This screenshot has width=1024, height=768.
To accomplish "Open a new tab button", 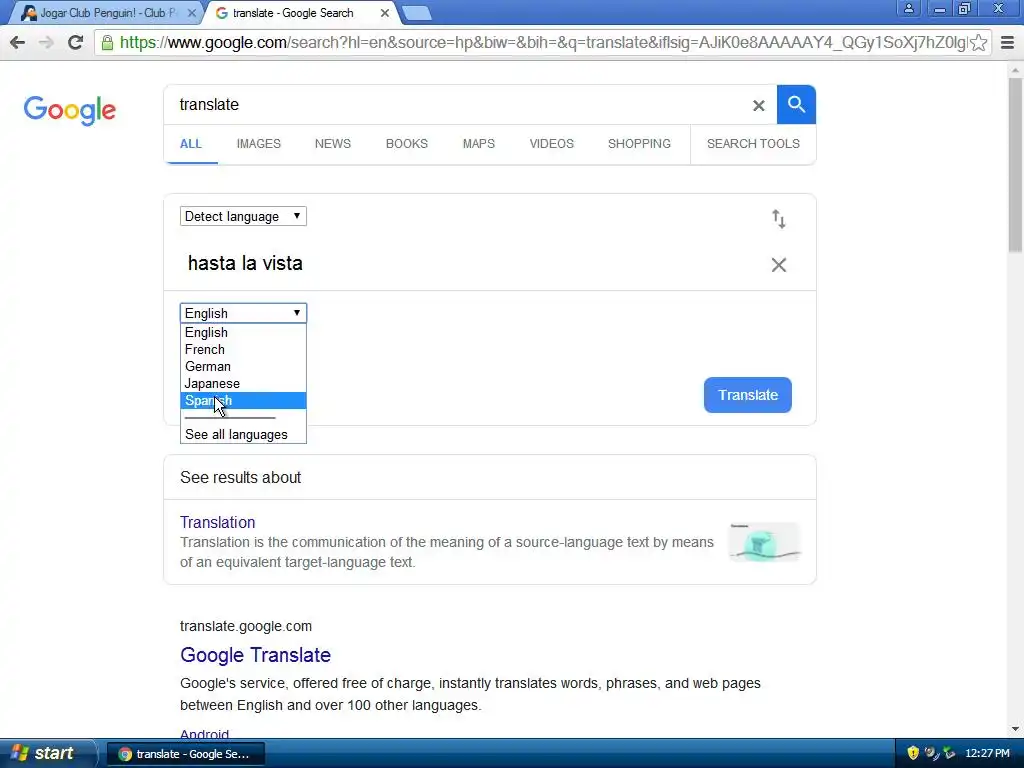I will 416,13.
